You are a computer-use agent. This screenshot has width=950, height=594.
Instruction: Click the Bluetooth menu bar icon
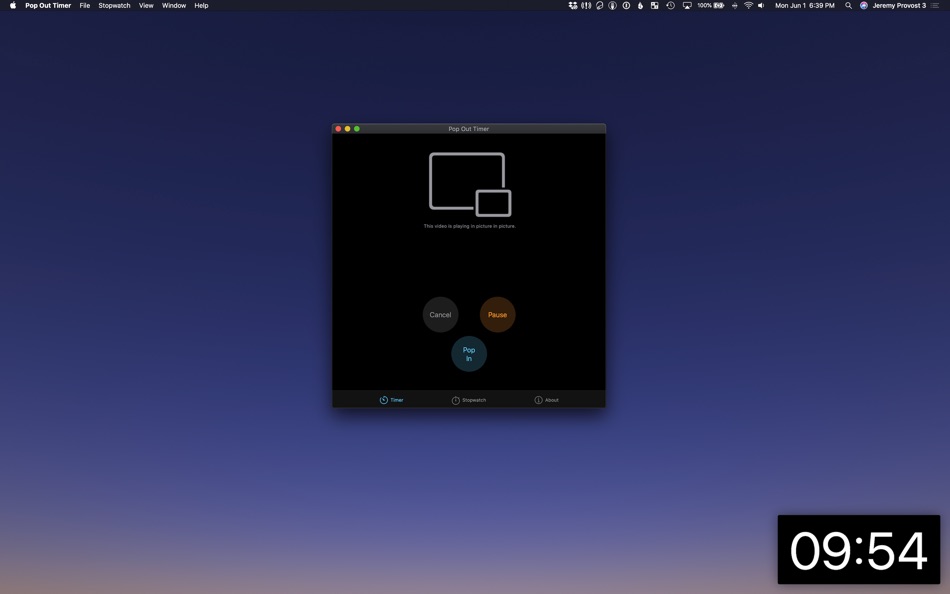tap(734, 5)
